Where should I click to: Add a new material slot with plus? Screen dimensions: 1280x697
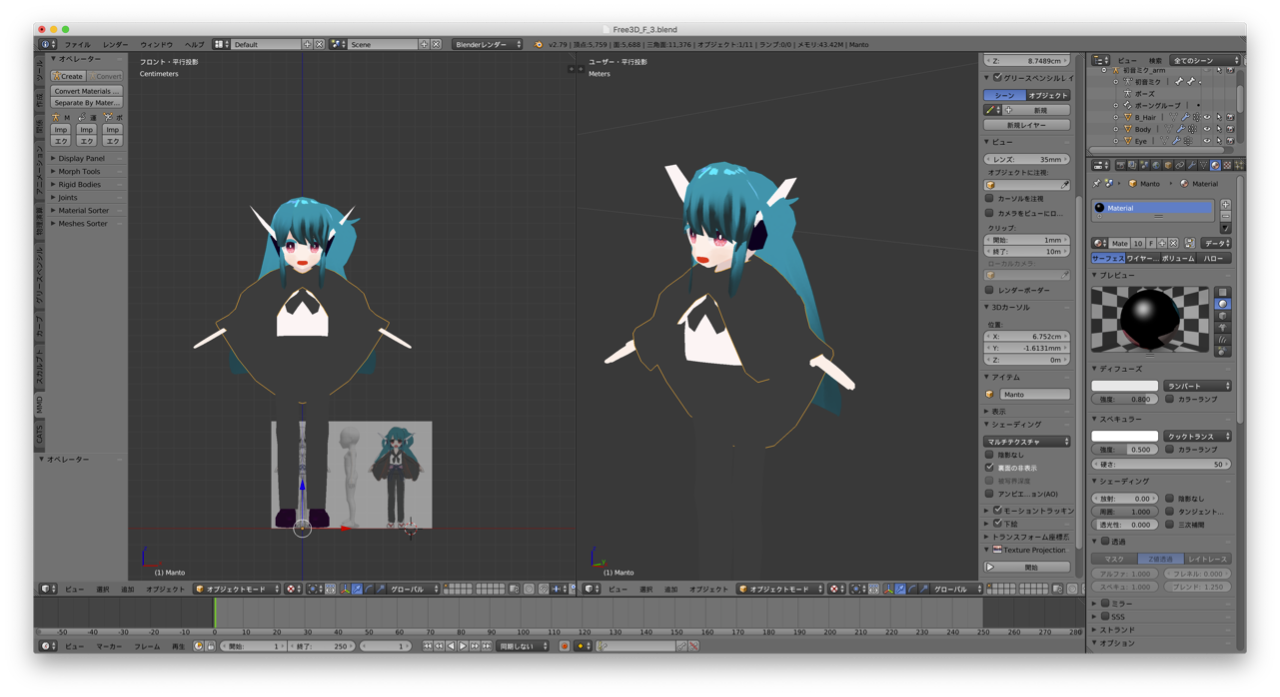tap(1226, 205)
